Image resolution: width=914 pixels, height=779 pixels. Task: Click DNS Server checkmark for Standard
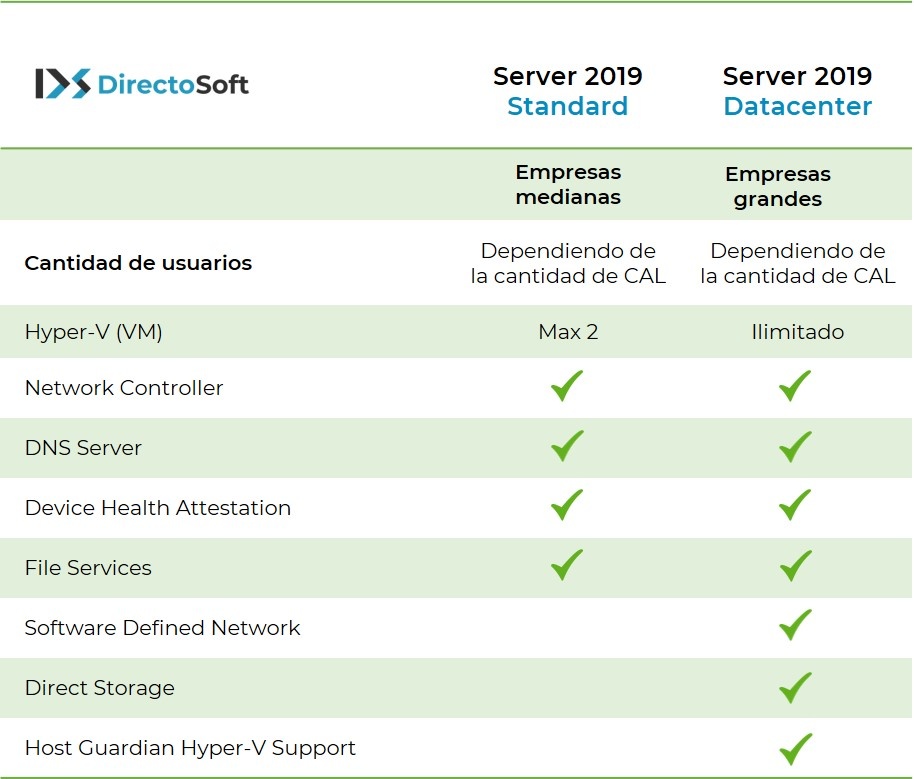tap(567, 445)
